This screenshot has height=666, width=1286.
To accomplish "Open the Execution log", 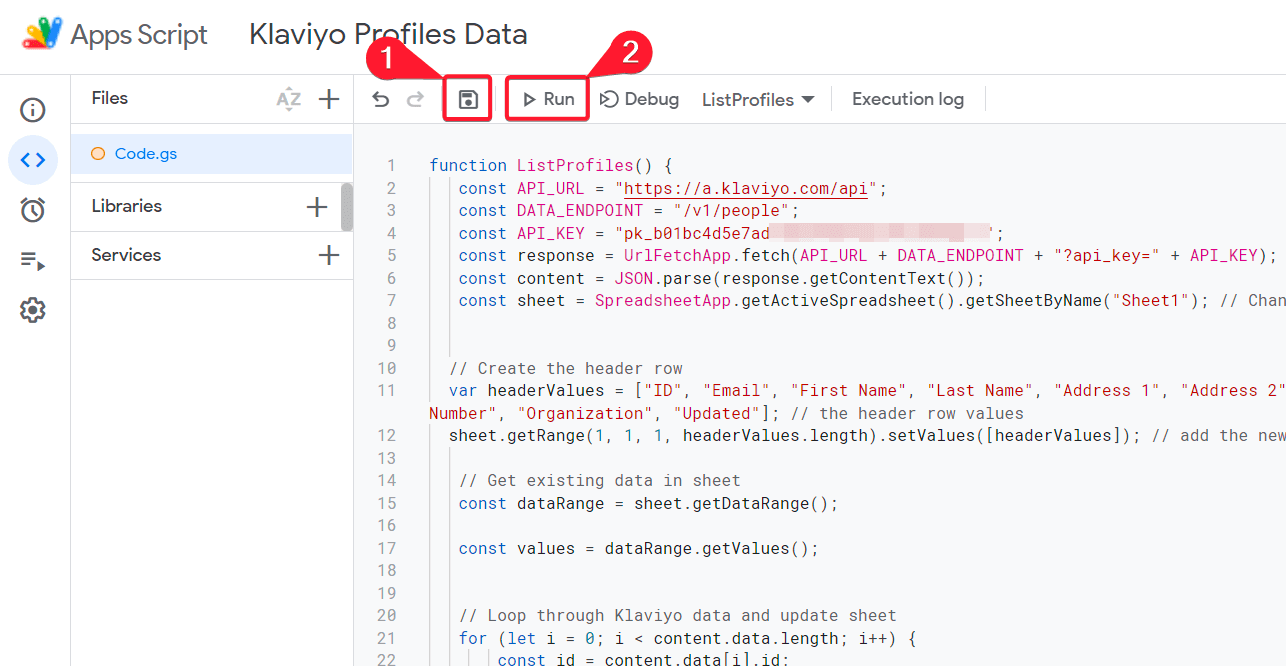I will [x=908, y=99].
